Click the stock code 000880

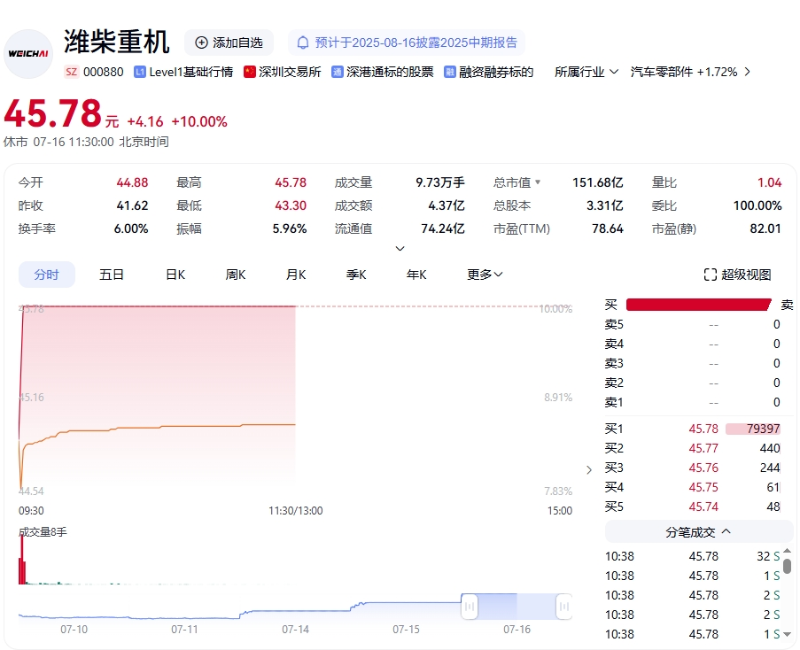(x=103, y=72)
